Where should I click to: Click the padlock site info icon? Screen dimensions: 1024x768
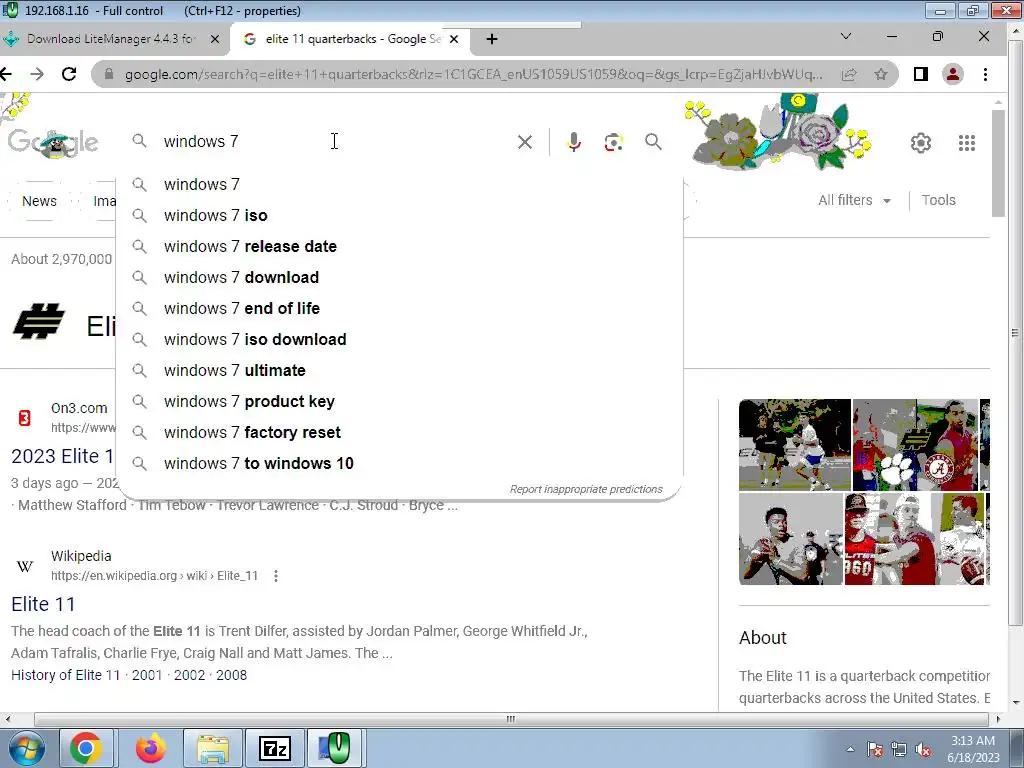(108, 74)
